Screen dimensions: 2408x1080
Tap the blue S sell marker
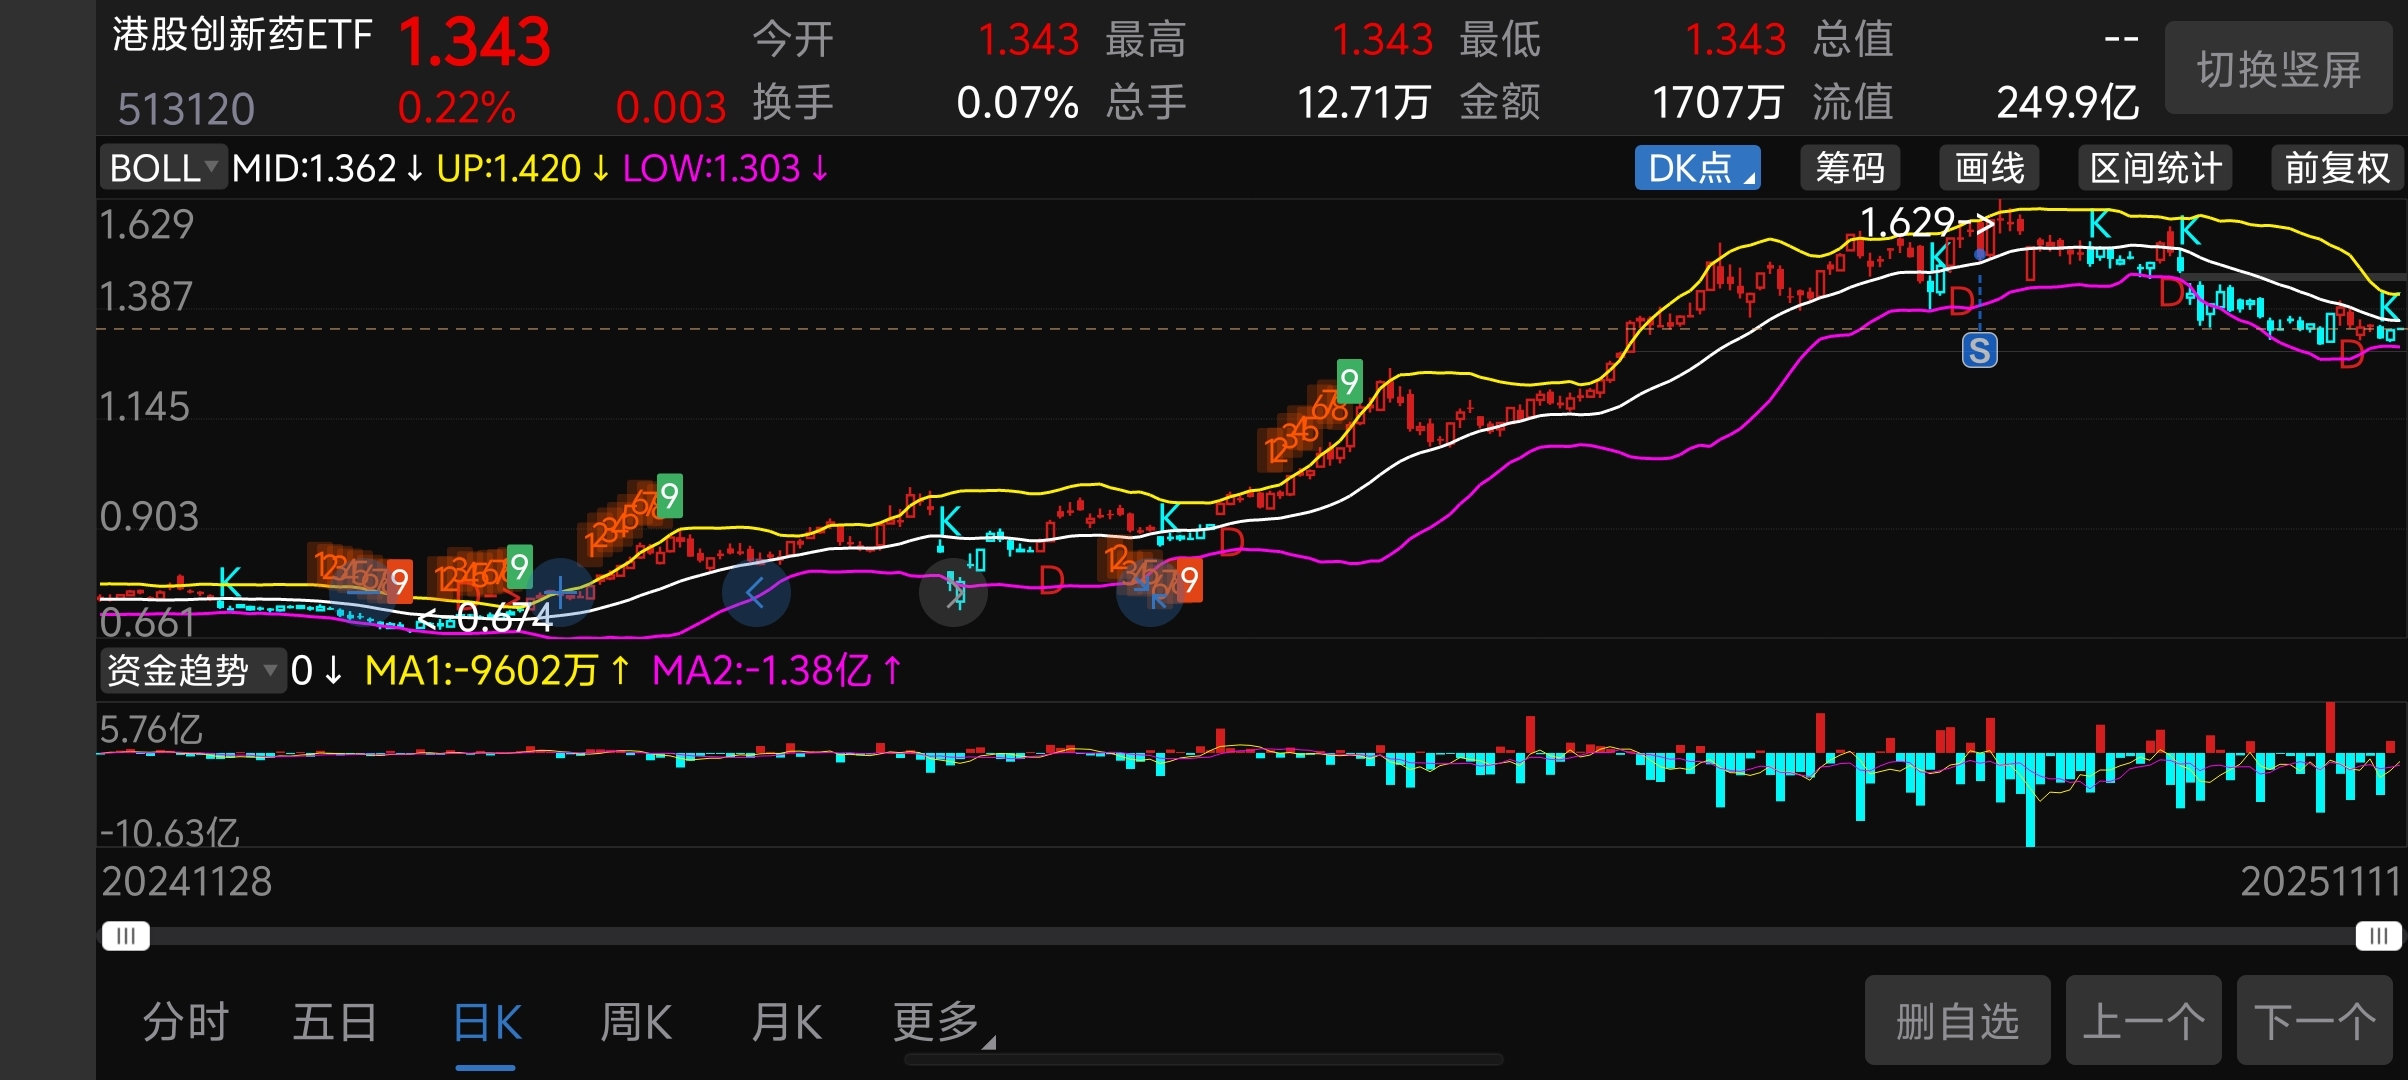[1979, 351]
